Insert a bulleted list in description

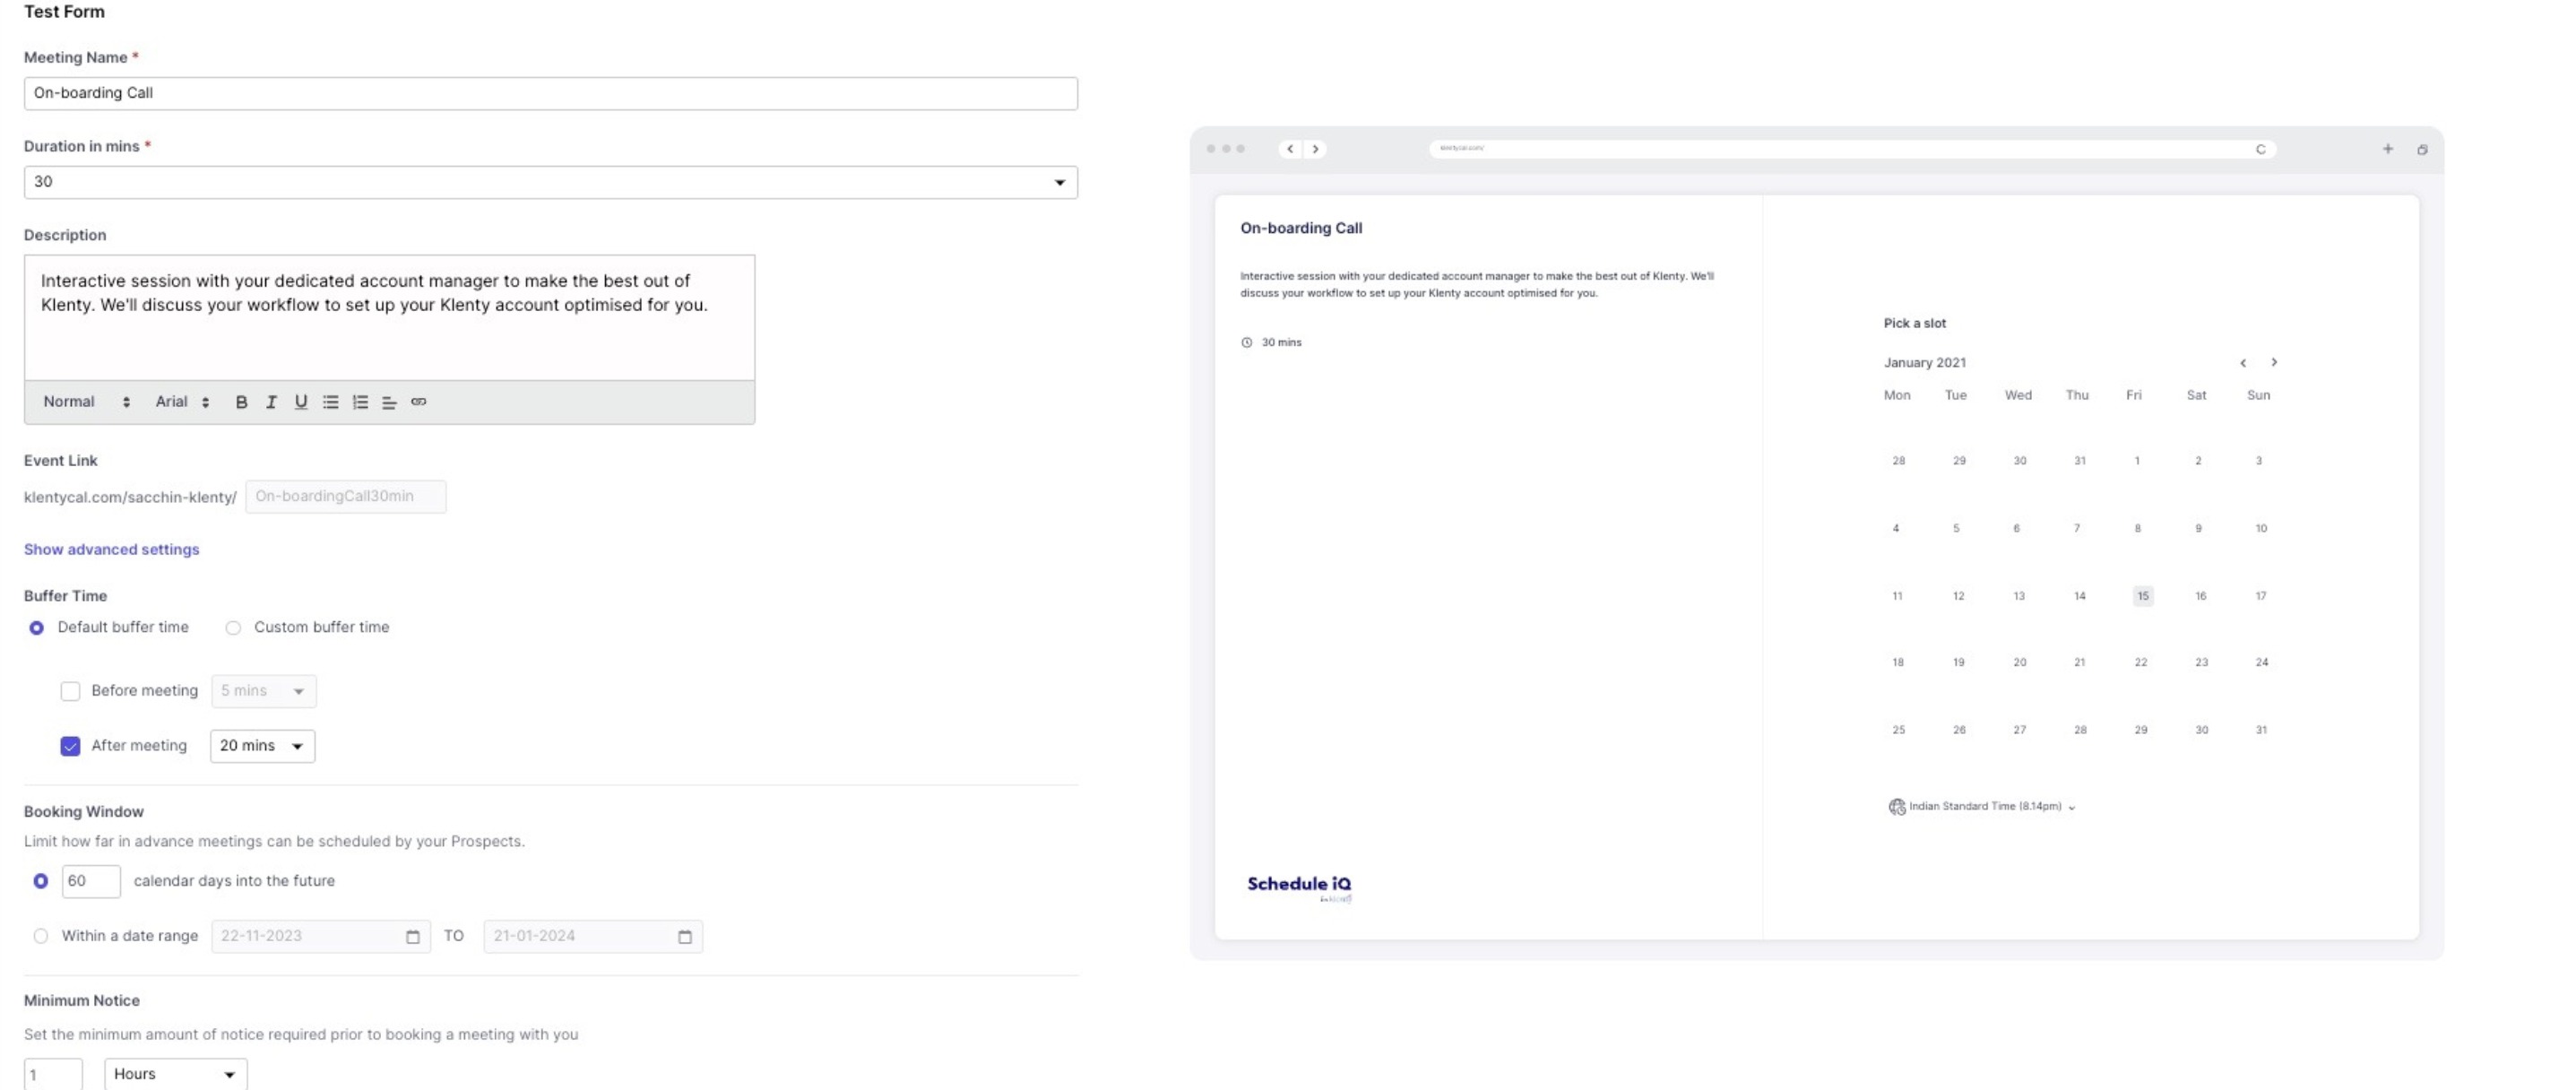[x=330, y=402]
